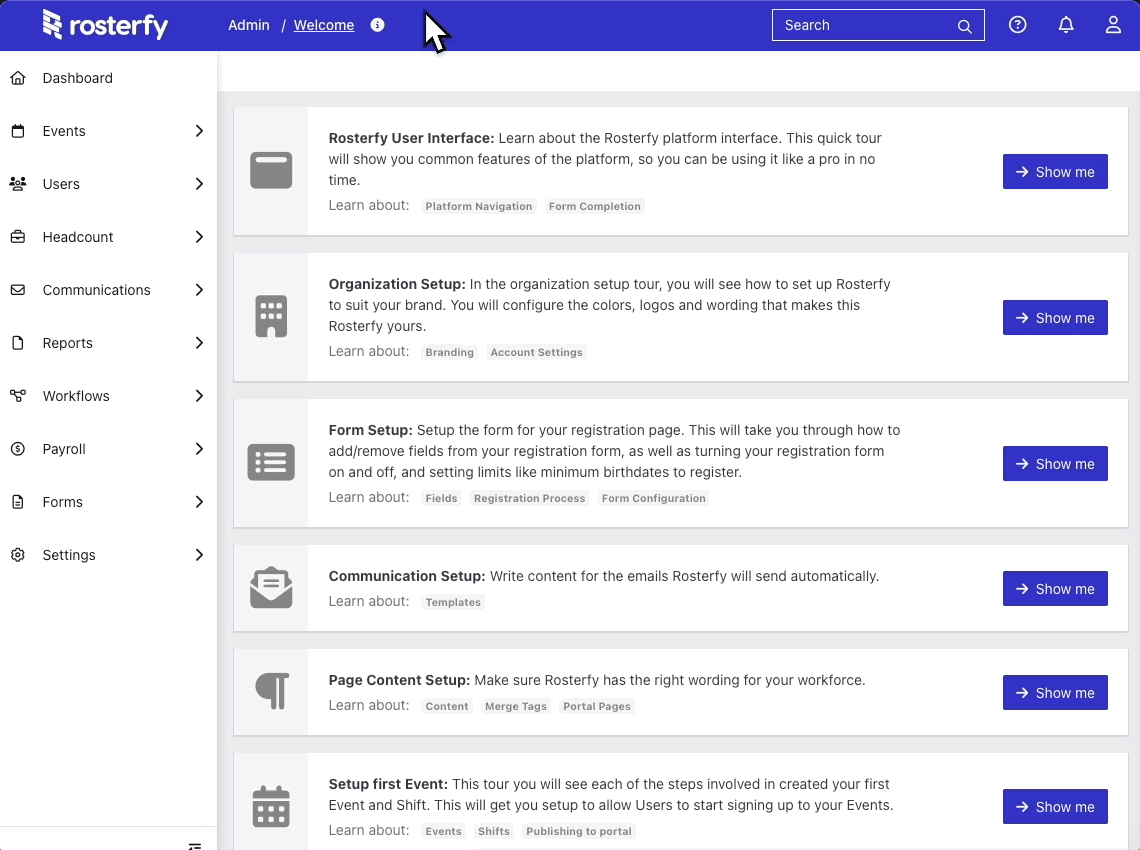
Task: Expand the Headcount menu chevron
Action: [x=199, y=237]
